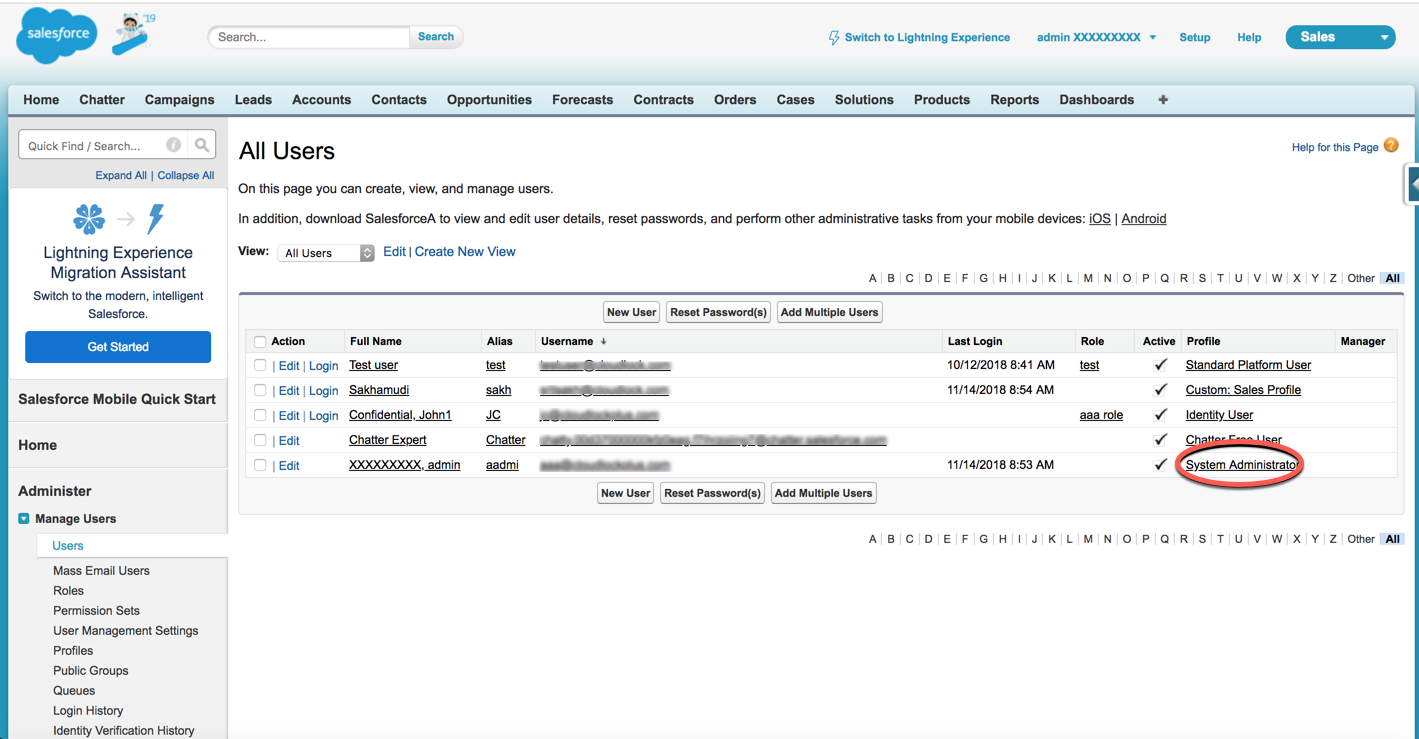
Task: Open the System Administrator profile link
Action: pos(1241,465)
